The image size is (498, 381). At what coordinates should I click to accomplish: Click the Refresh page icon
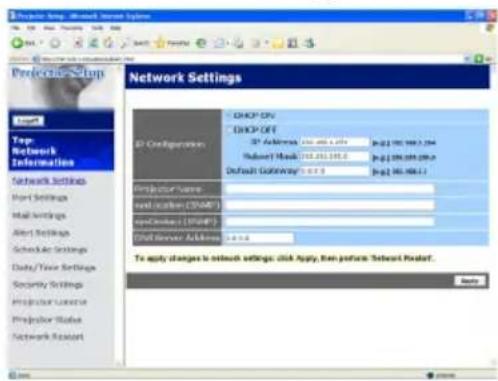point(93,43)
